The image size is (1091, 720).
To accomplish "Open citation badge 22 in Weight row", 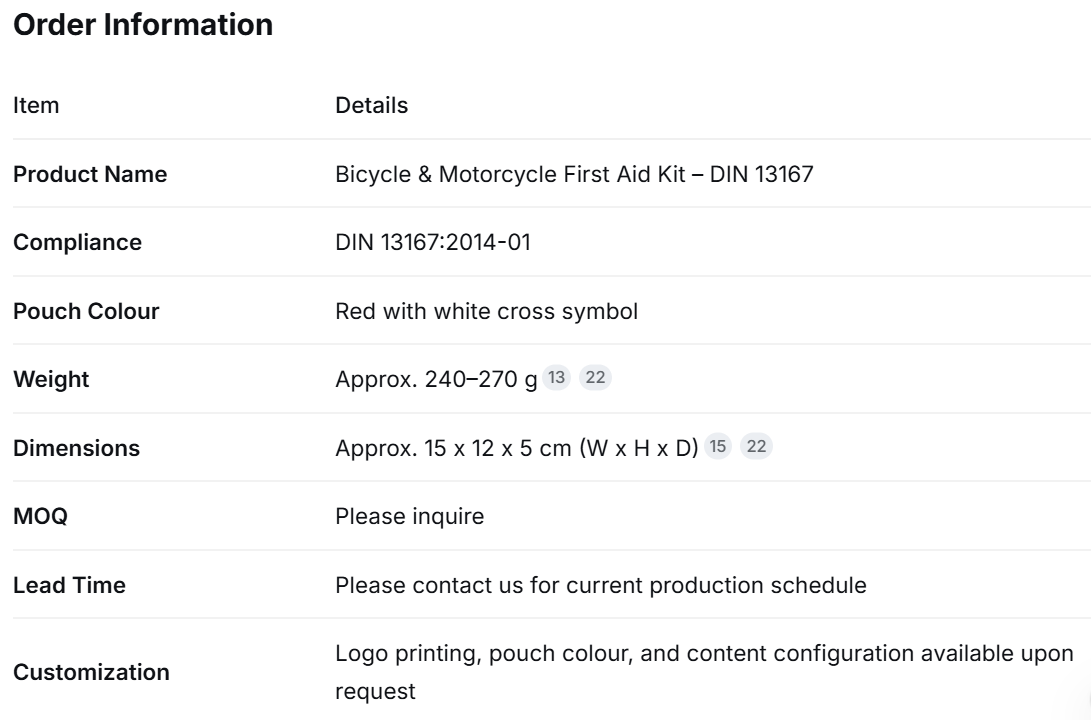I will point(595,378).
